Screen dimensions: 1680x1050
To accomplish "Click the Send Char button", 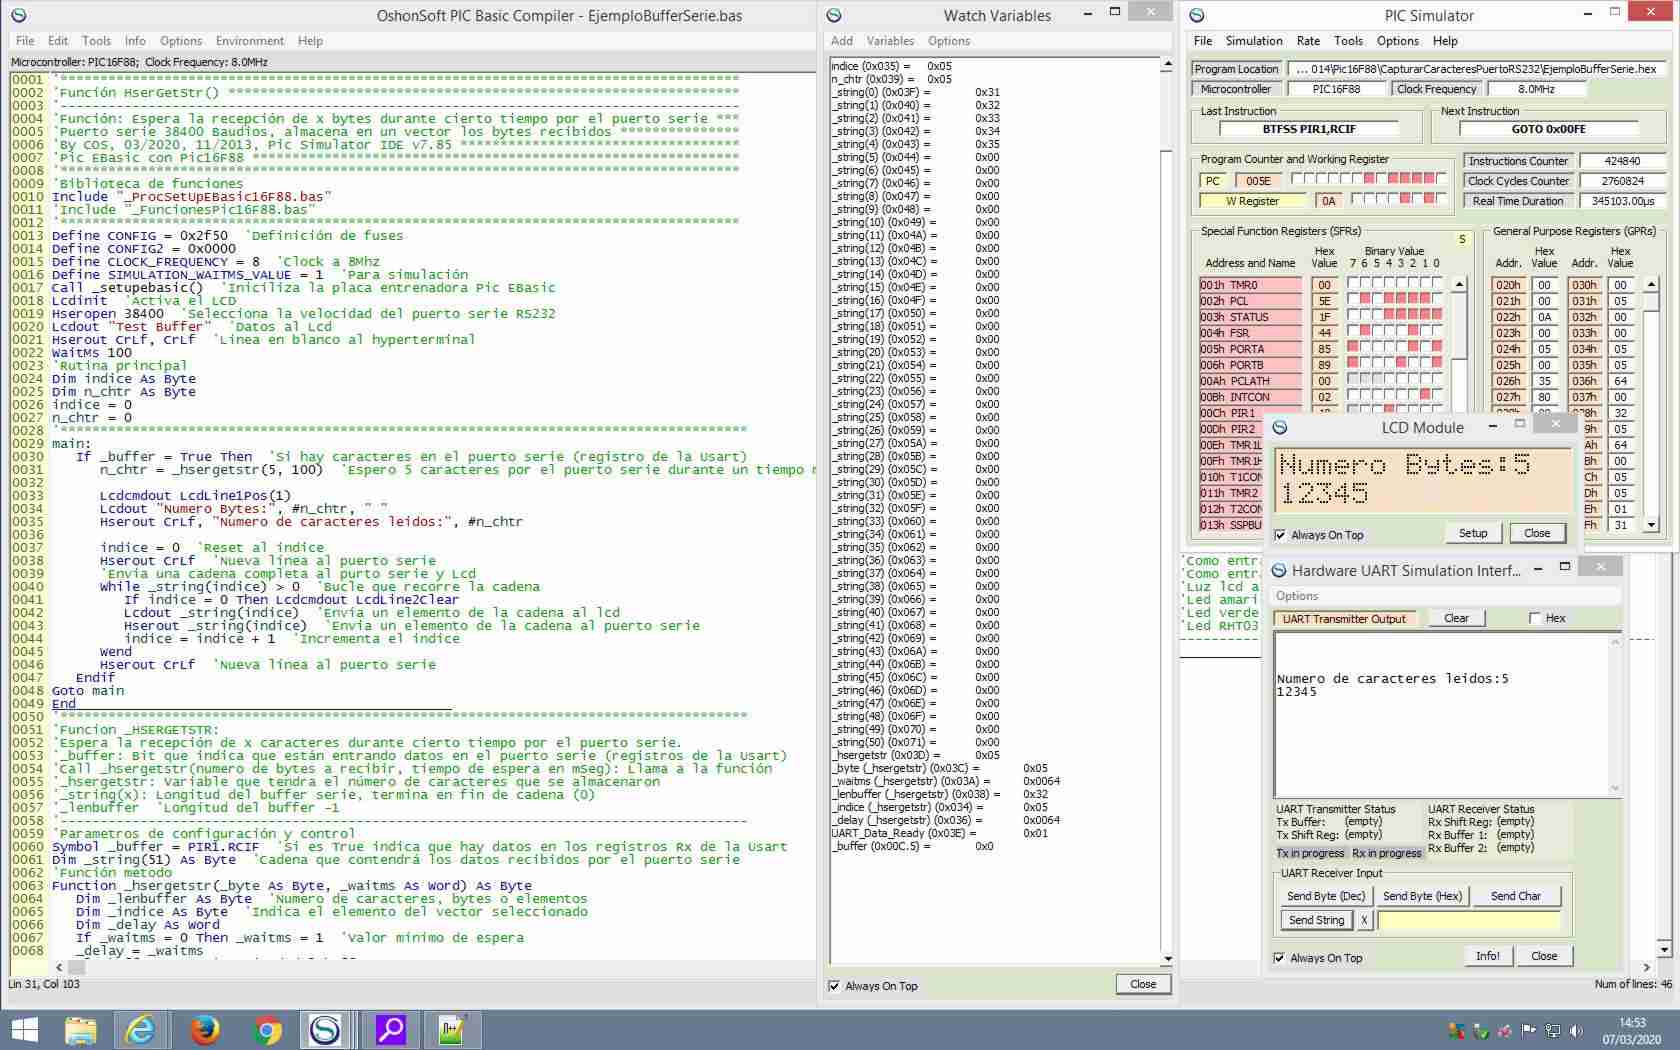I will pos(1516,896).
